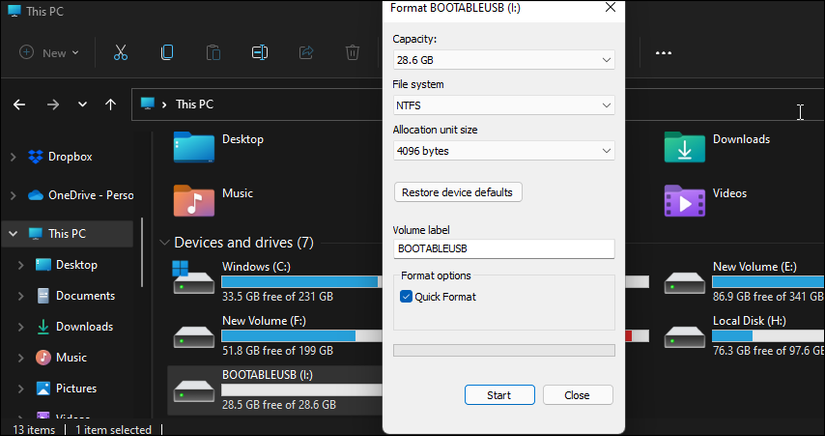Viewport: 825px width, 436px height.
Task: Select the New Volume (F:) drive
Action: pyautogui.click(x=275, y=336)
